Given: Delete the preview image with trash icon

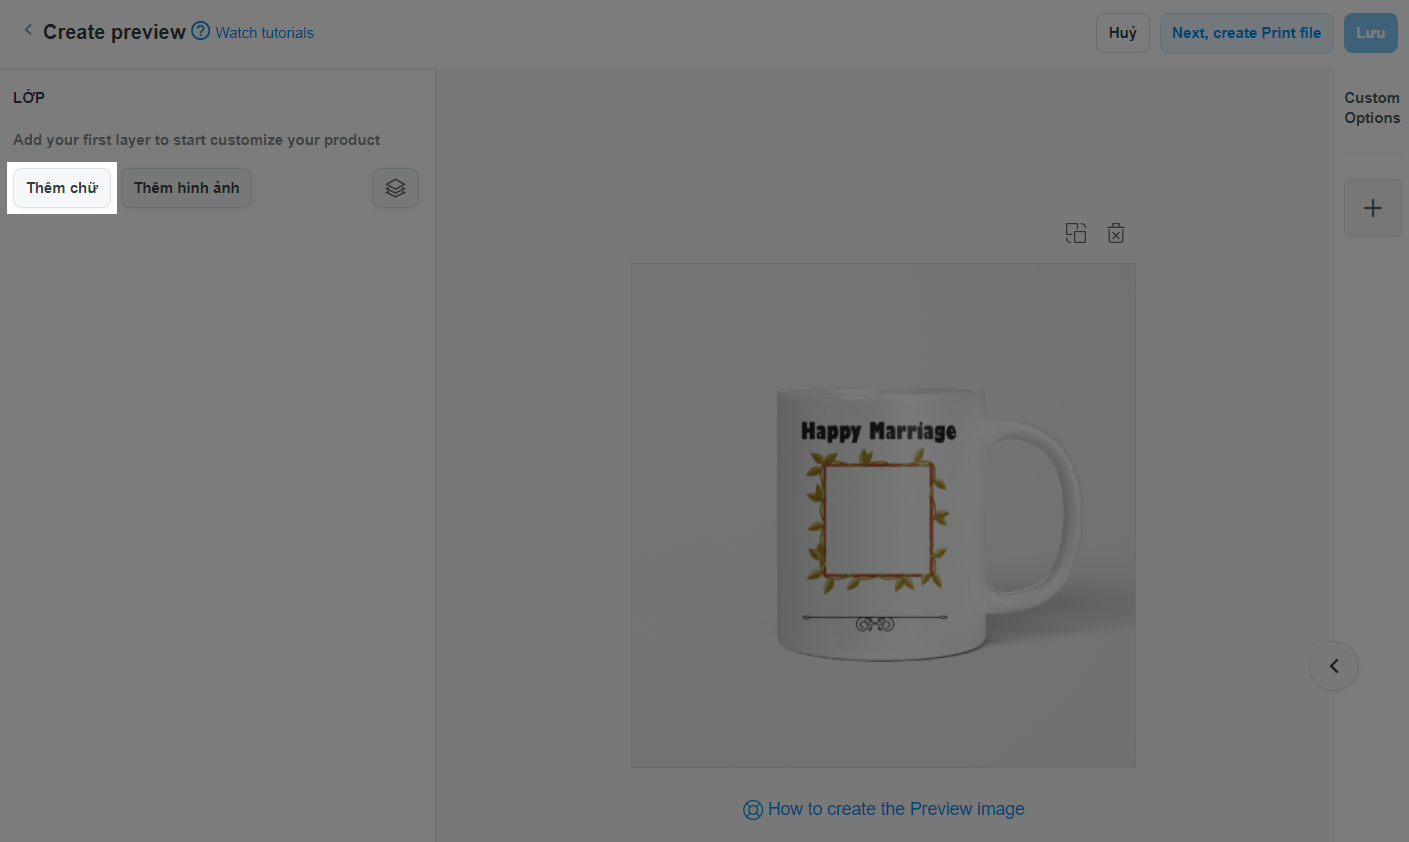Looking at the screenshot, I should [1116, 233].
